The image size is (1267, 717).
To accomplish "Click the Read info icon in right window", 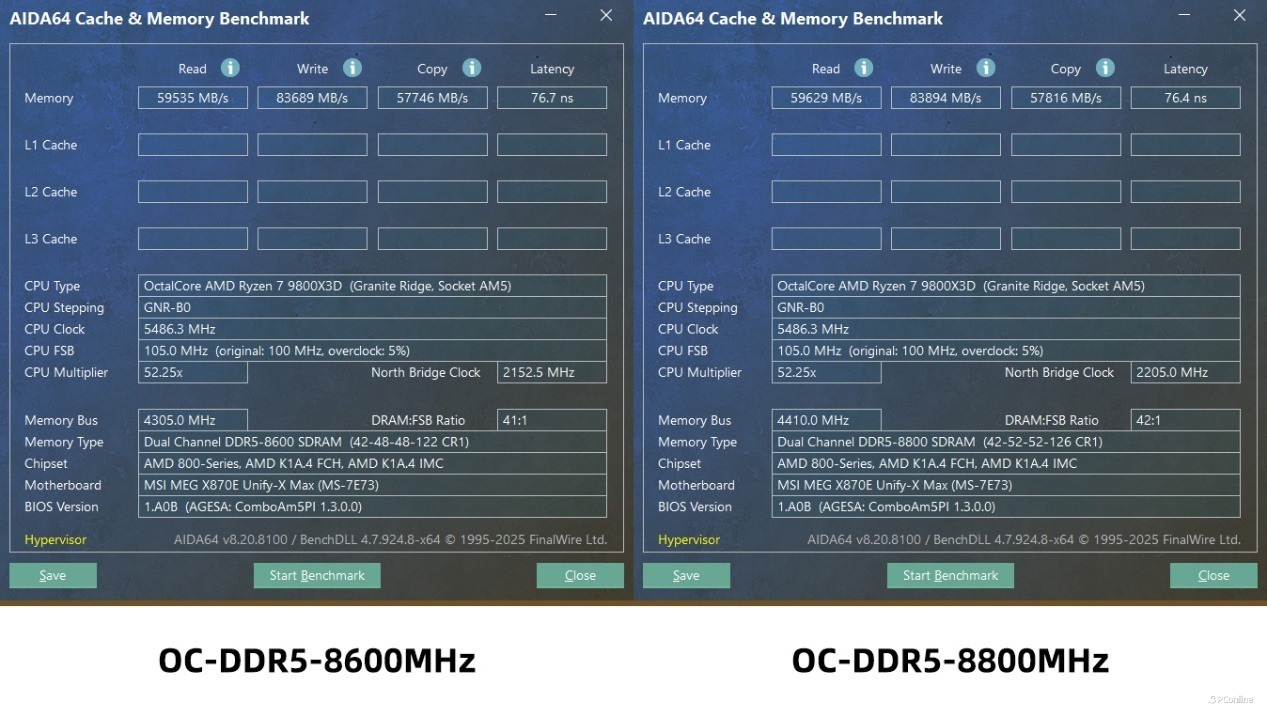I will [864, 68].
